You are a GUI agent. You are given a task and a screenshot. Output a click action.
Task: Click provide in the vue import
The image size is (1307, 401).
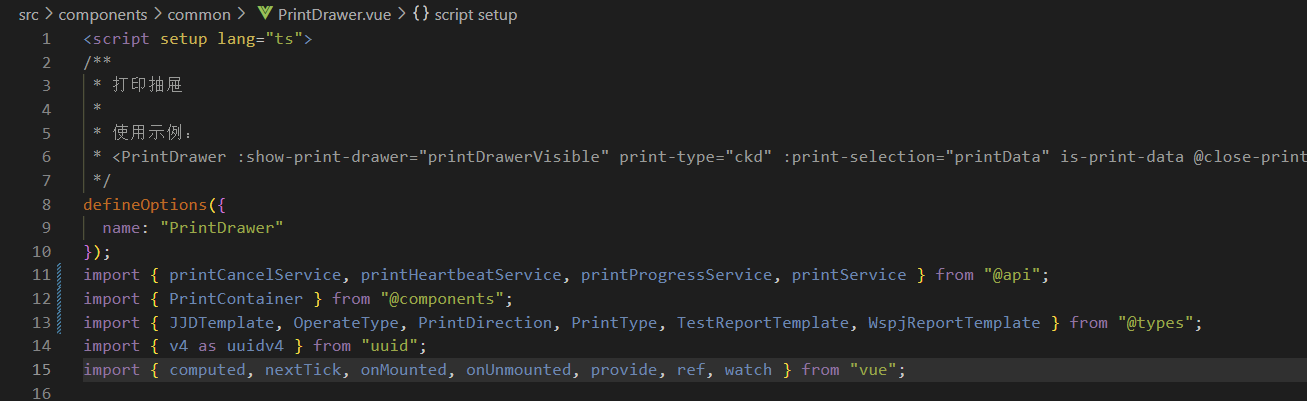(624, 370)
